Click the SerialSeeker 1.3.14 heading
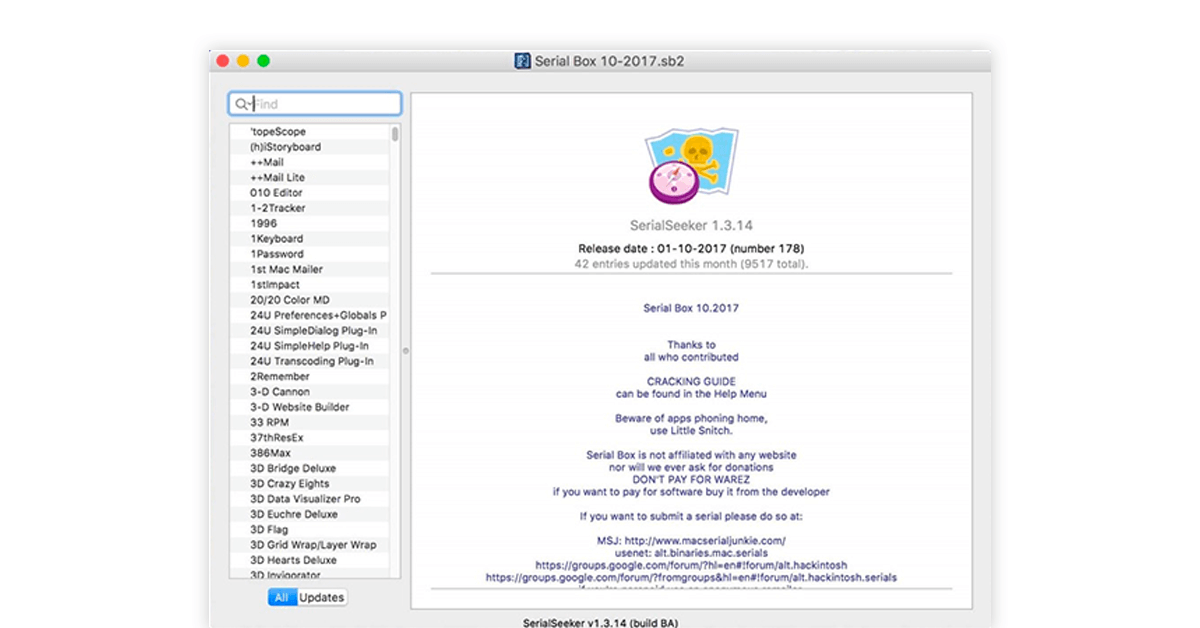The height and width of the screenshot is (628, 1200). (x=691, y=227)
